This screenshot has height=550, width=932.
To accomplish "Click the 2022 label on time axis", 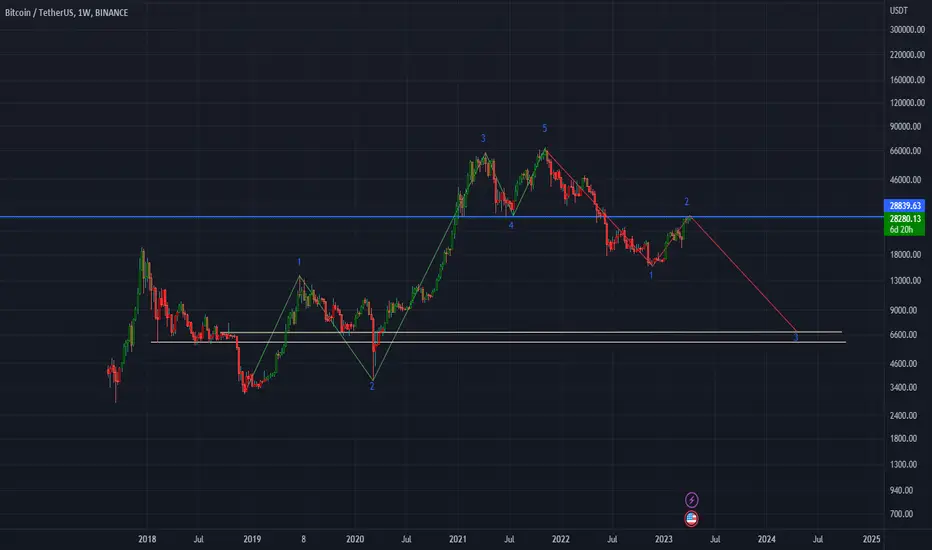I will click(x=561, y=539).
